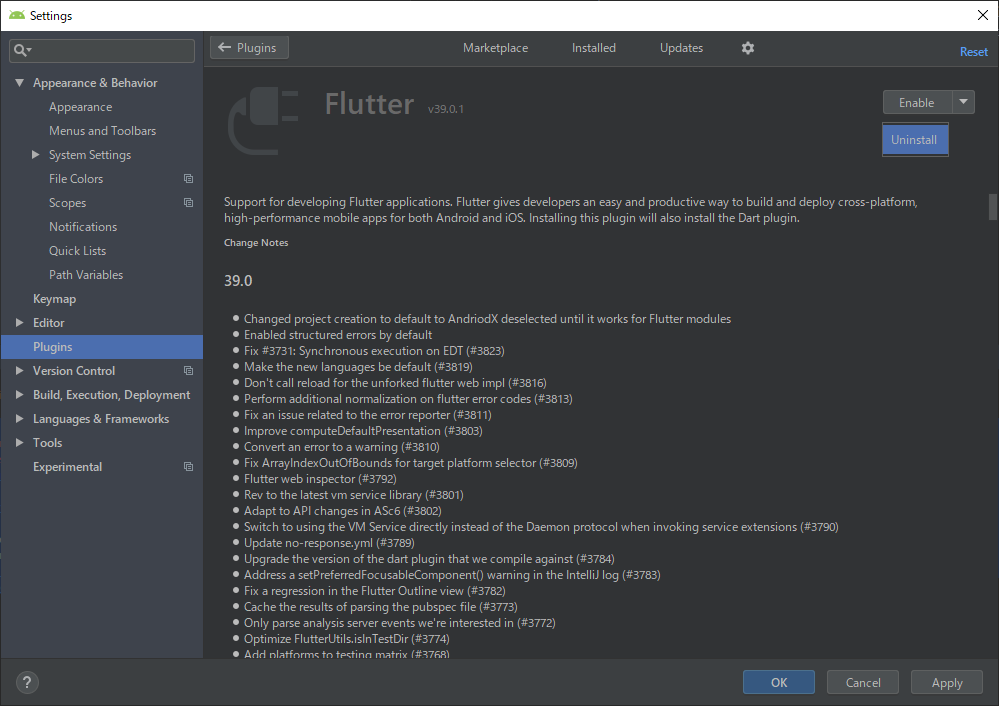Click 'Adapt to API changes in ASc6' note
The width and height of the screenshot is (999, 706).
coord(343,510)
